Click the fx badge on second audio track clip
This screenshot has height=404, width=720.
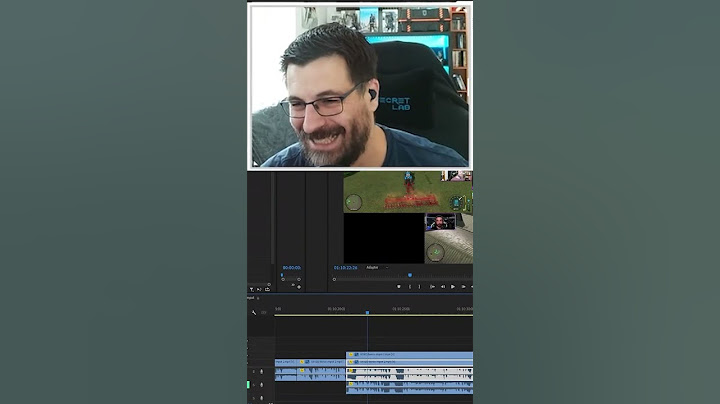point(351,383)
